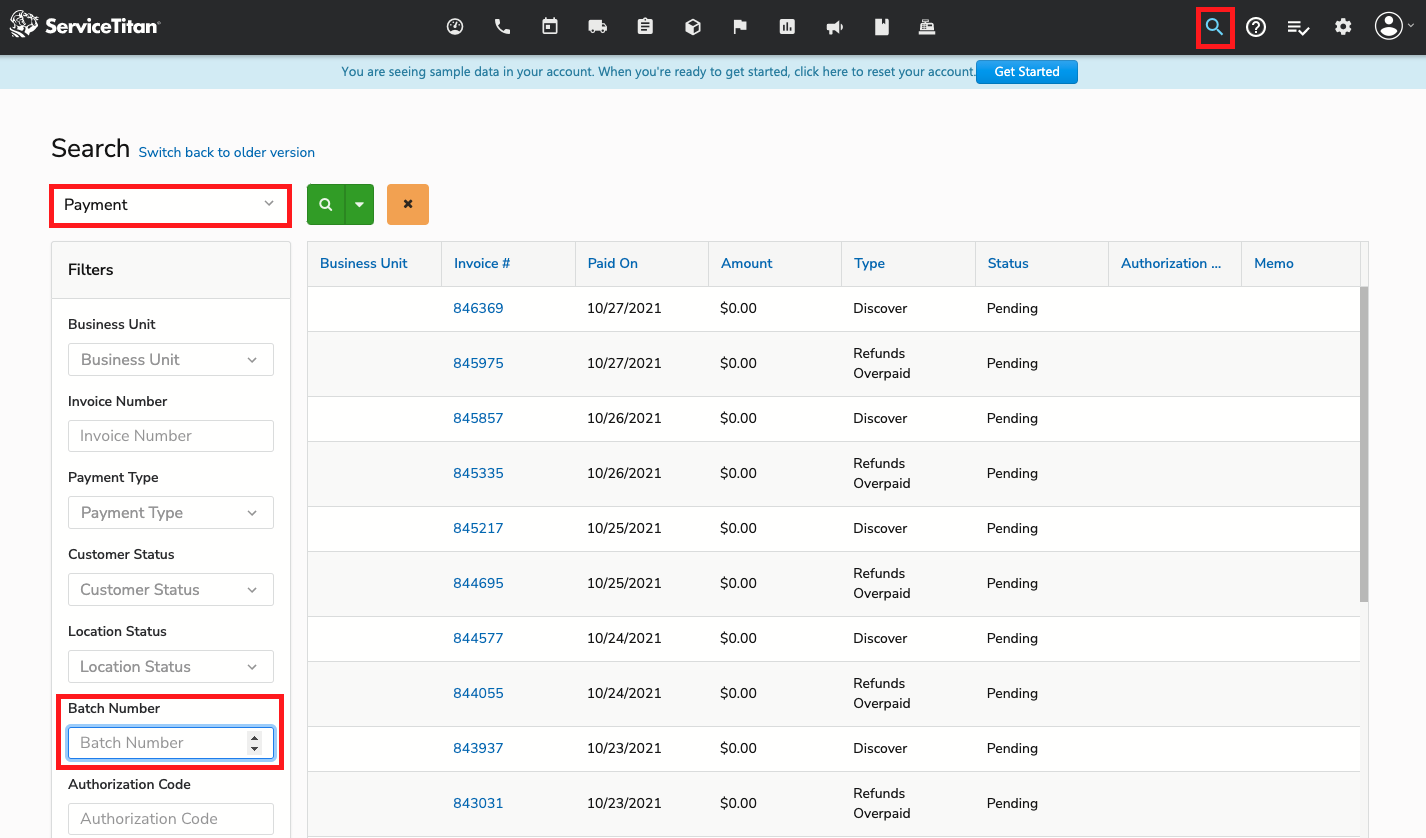Sort by Memo column header

pos(1274,264)
